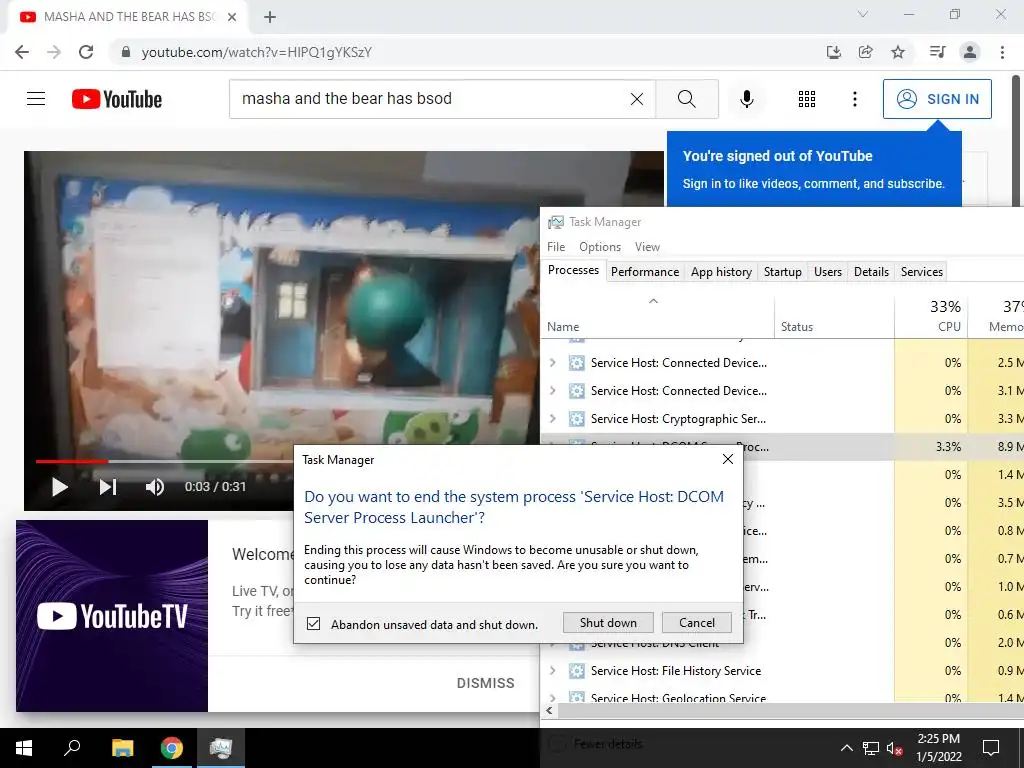
Task: Switch to the Details tab
Action: click(x=871, y=272)
